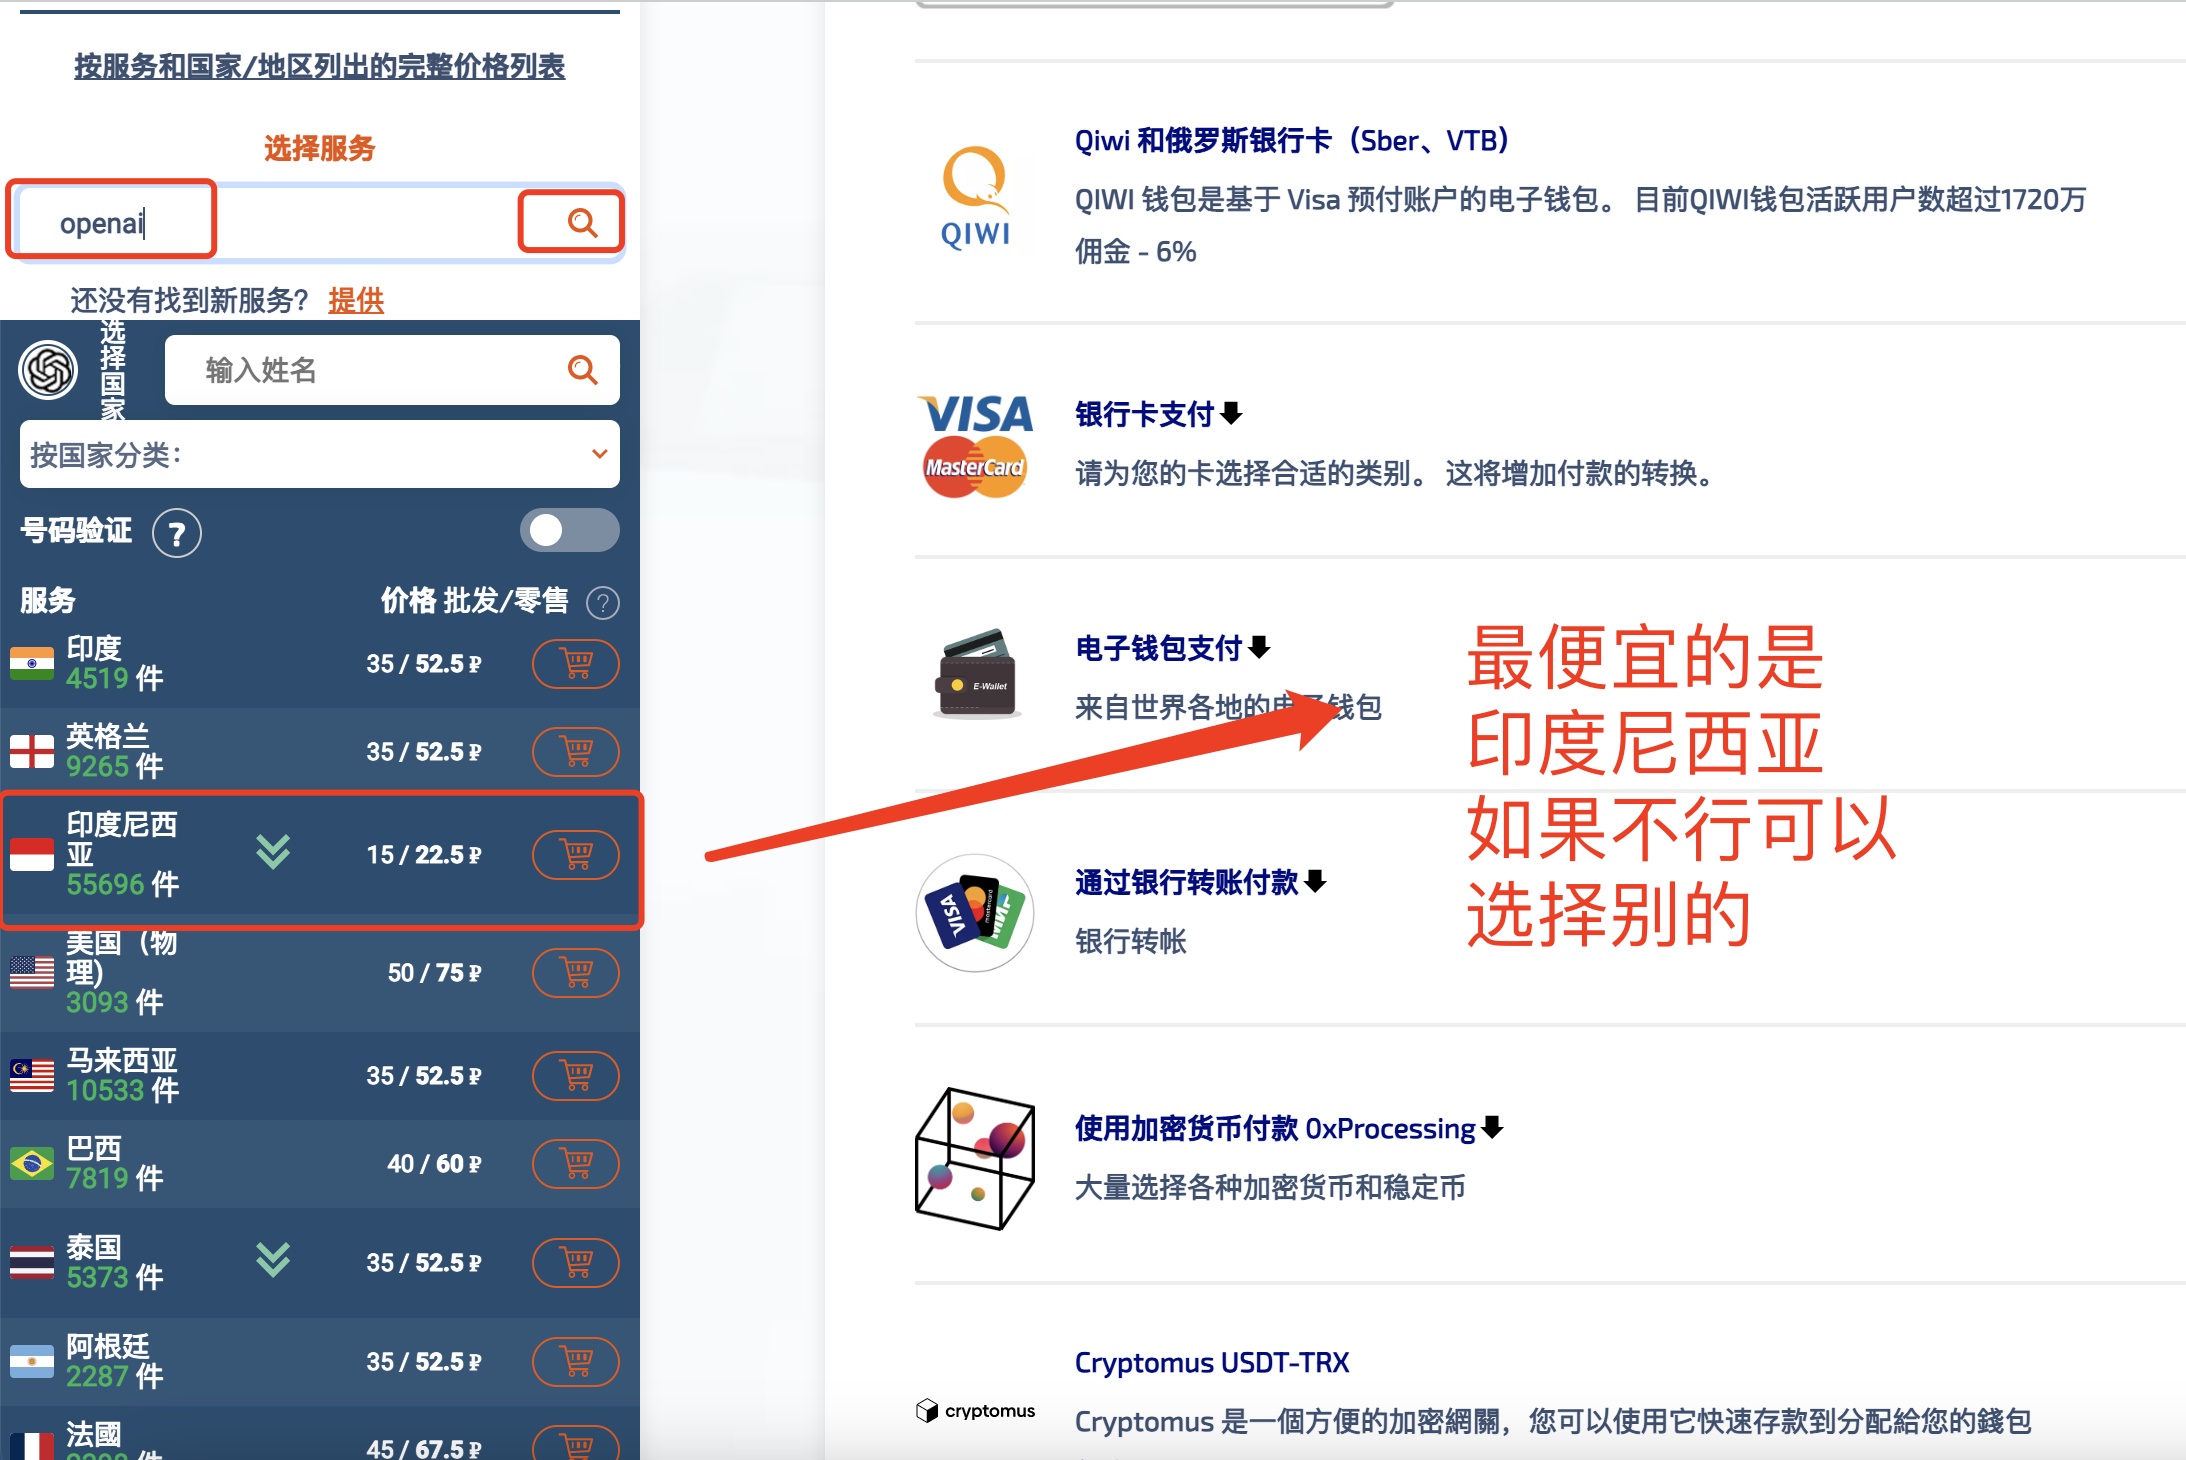
Task: Click the search icon in 输入姓名 field
Action: [582, 370]
